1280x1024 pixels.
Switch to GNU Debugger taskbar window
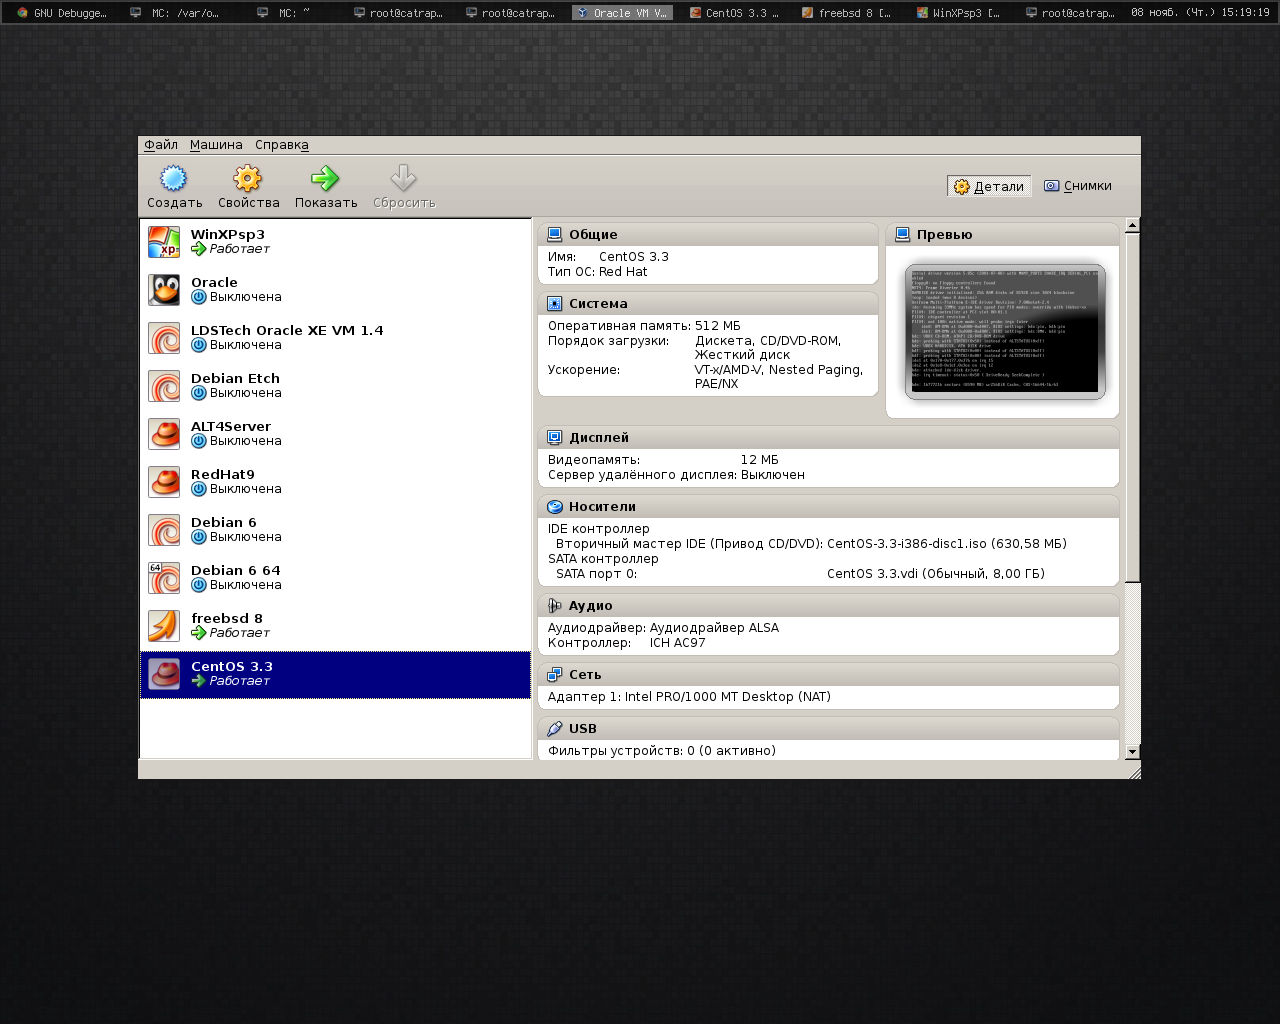(62, 13)
